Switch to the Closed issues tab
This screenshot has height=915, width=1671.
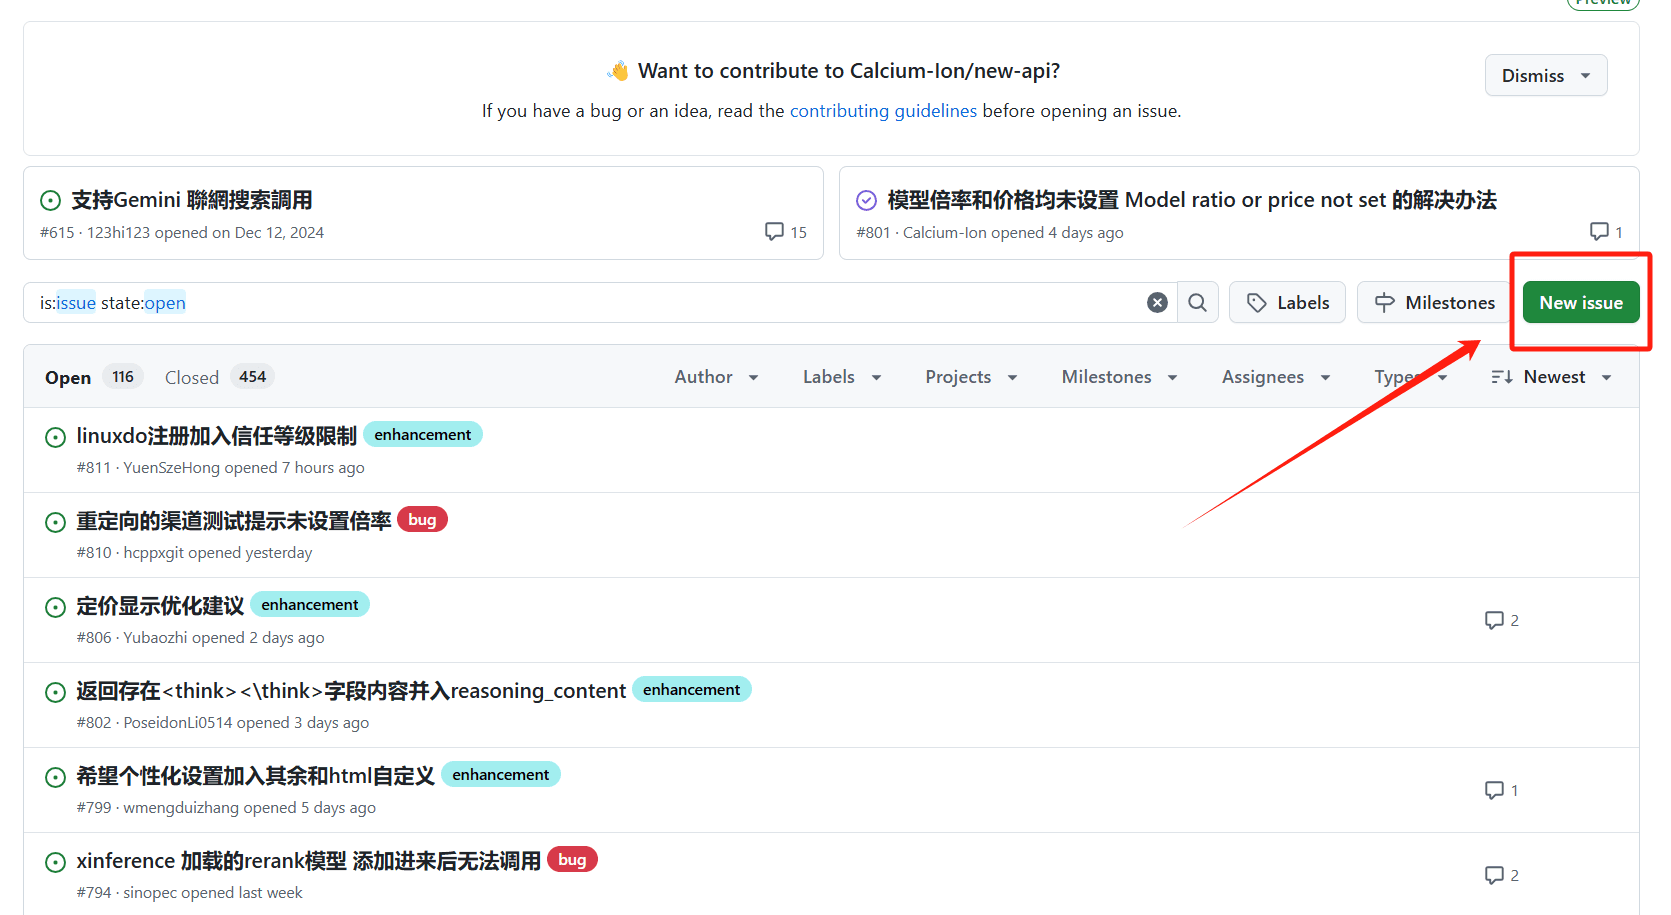(x=218, y=377)
